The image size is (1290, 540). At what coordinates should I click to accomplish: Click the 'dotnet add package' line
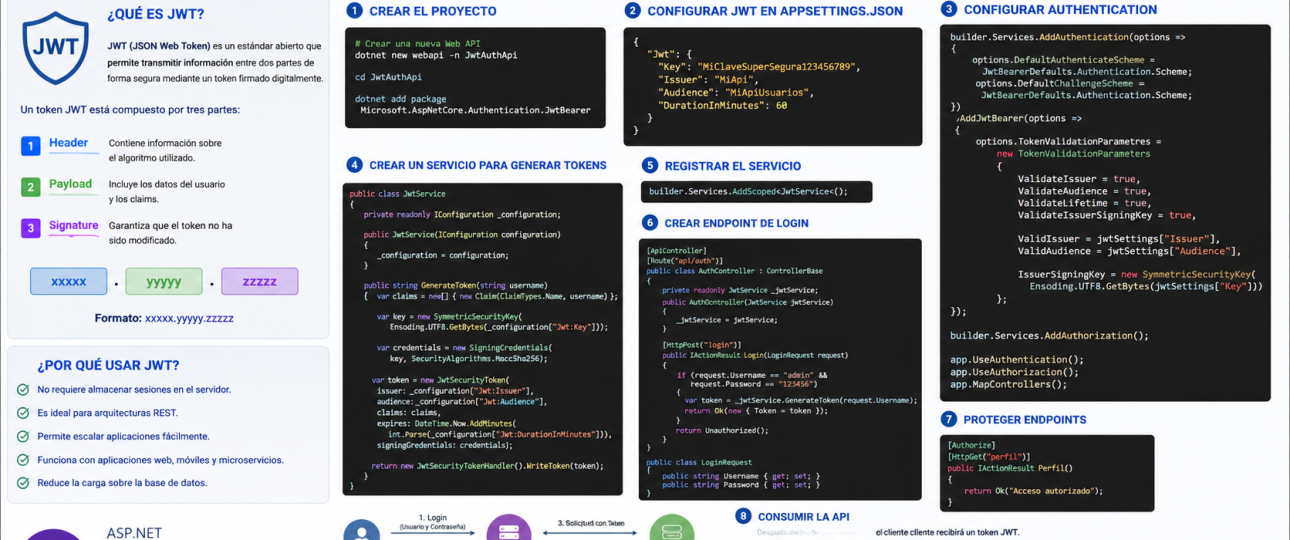pyautogui.click(x=401, y=99)
